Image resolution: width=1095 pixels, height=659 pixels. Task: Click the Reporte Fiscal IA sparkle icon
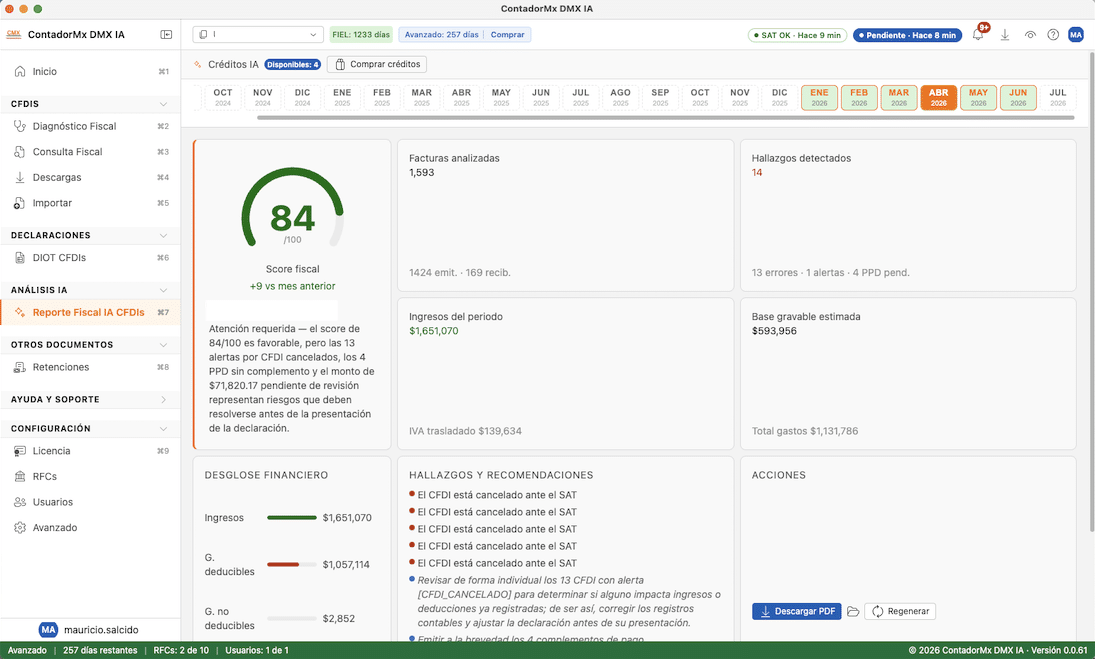[x=20, y=312]
